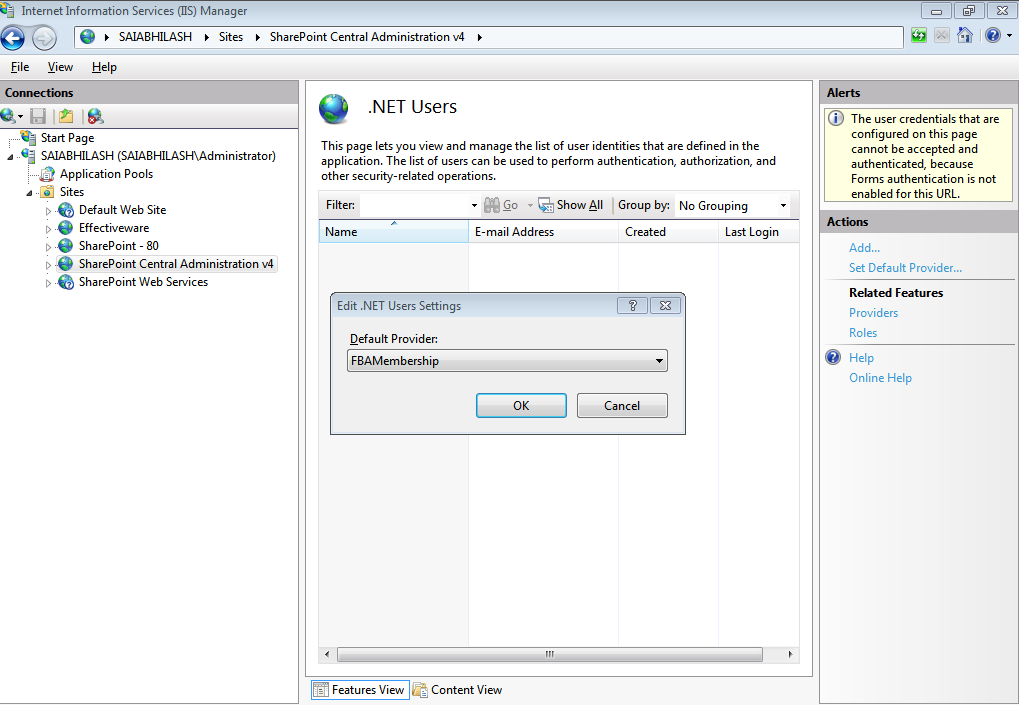
Task: Open the Filter dropdown arrow
Action: 474,205
